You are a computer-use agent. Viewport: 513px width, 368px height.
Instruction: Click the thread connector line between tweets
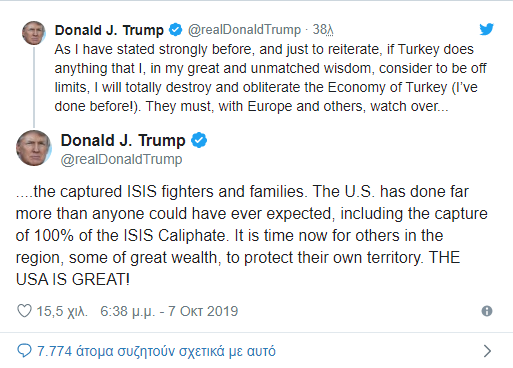34,87
